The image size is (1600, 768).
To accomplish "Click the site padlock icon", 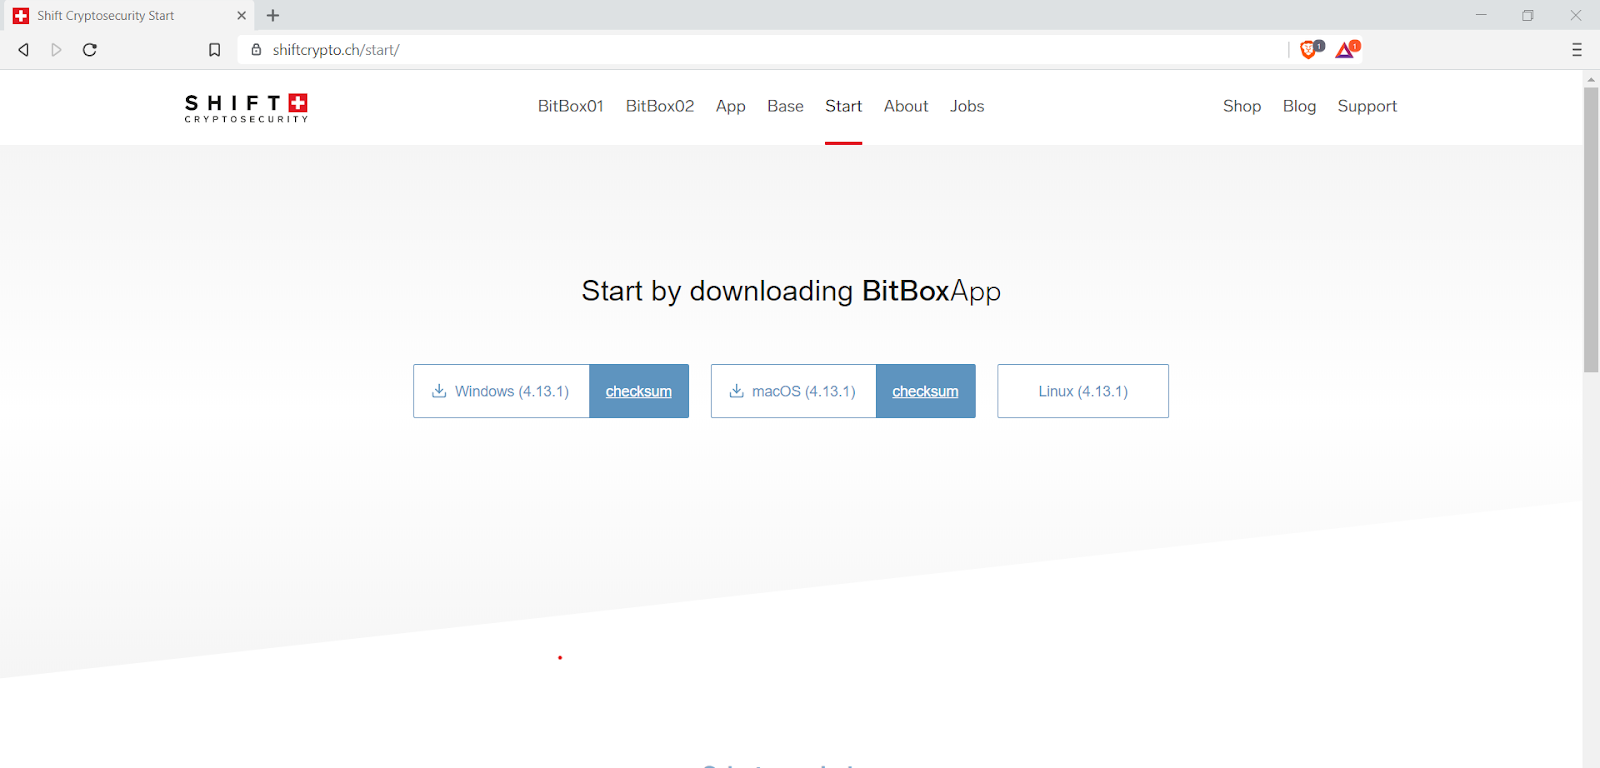I will coord(256,50).
